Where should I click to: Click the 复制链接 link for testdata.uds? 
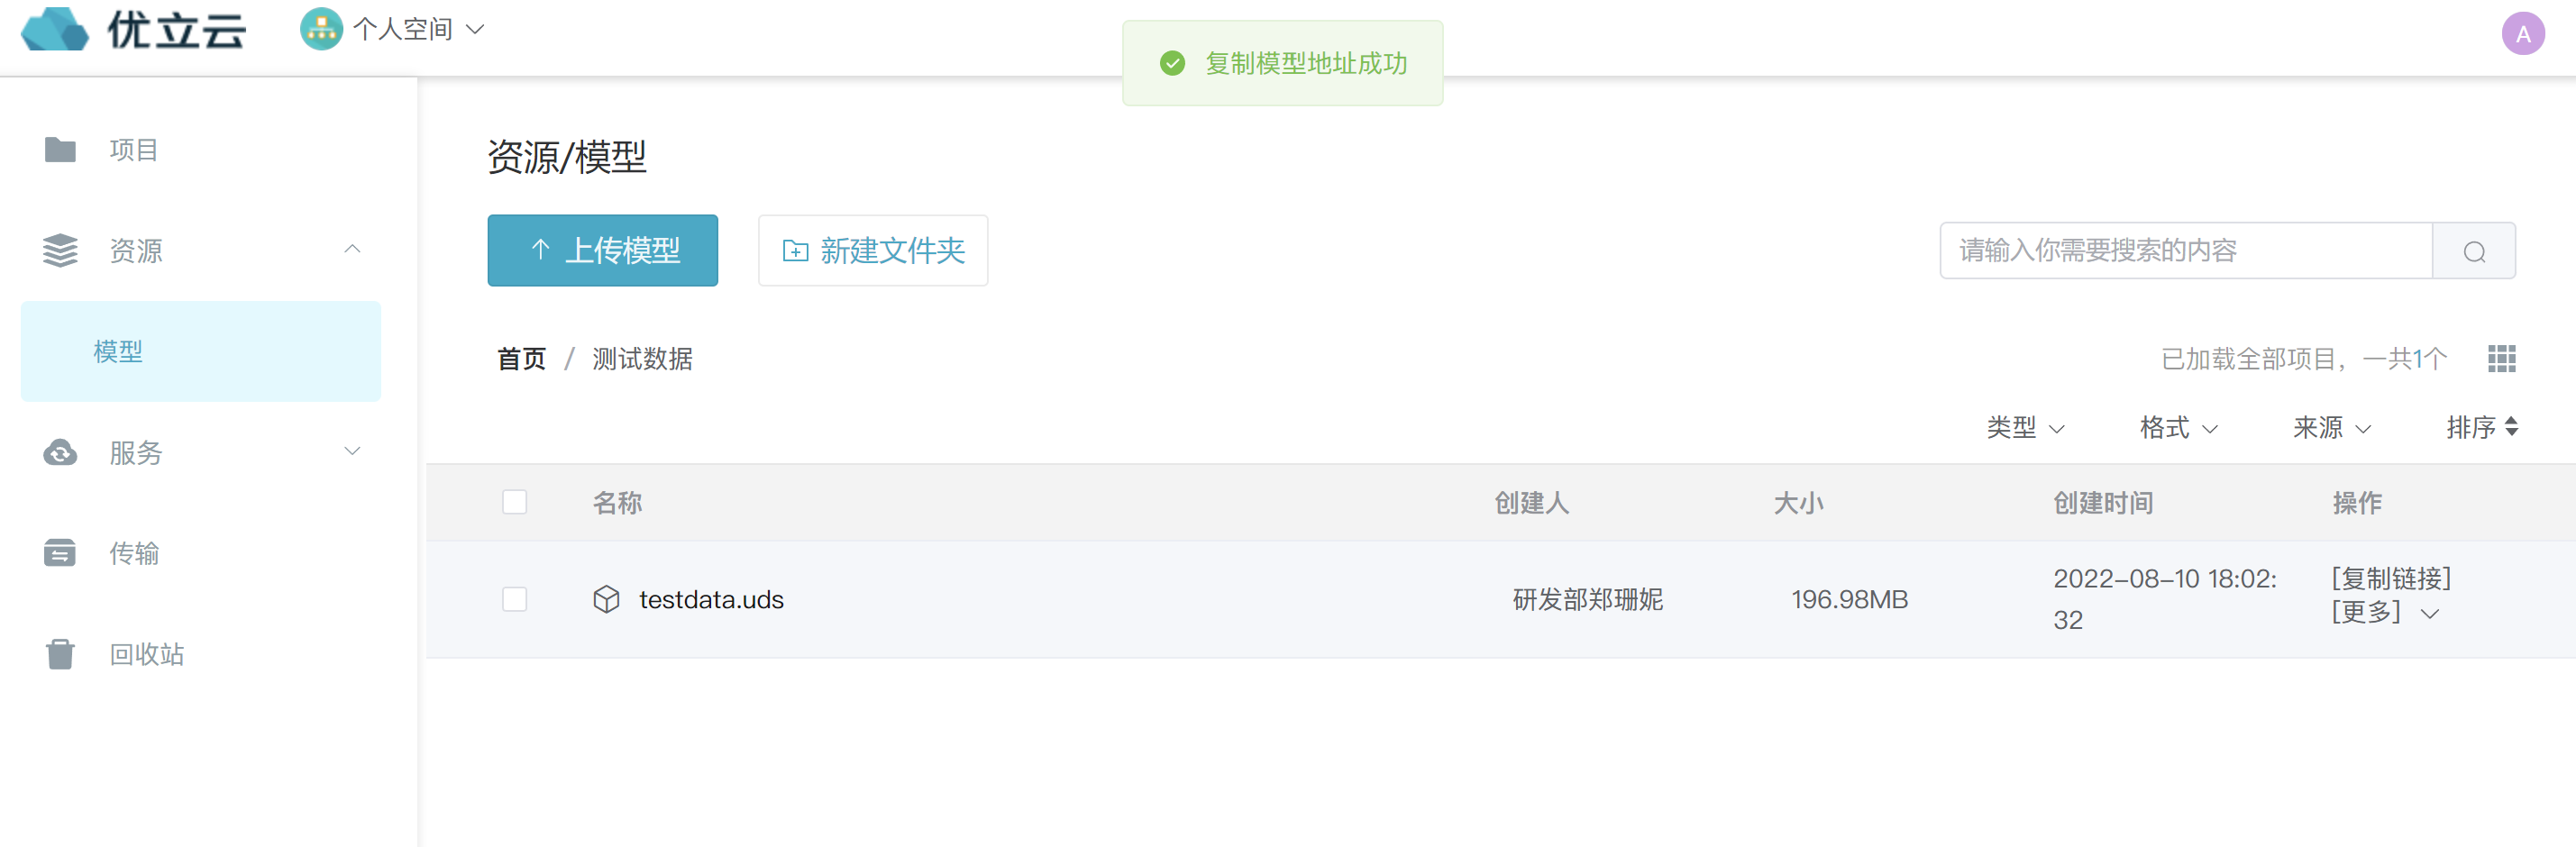click(2391, 578)
